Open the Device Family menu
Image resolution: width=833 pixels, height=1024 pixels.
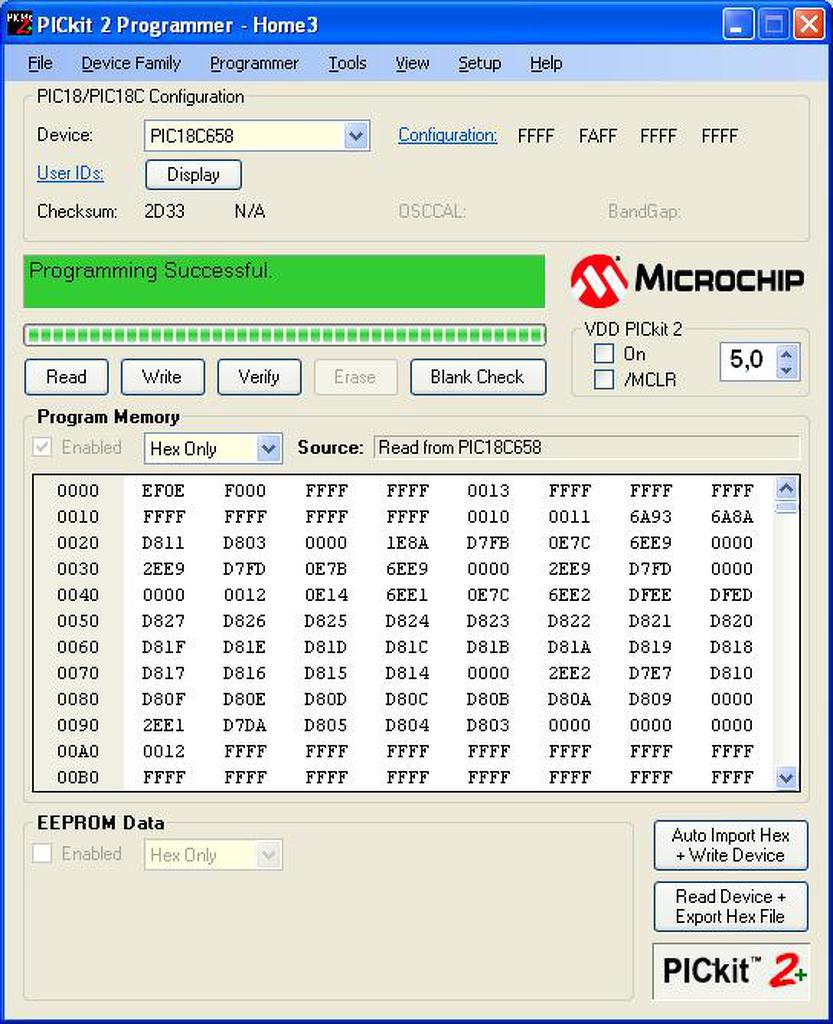(x=131, y=63)
